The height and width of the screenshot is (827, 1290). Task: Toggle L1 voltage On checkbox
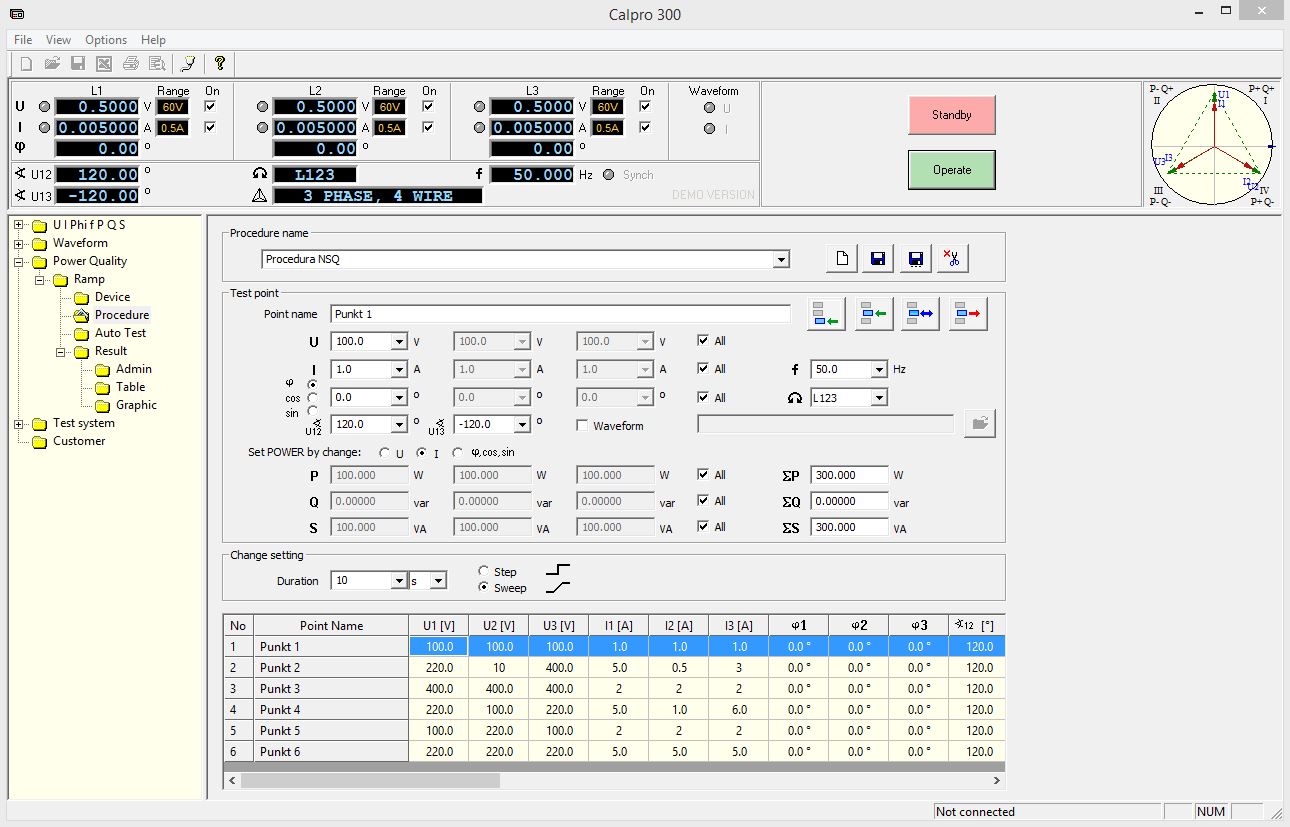tap(210, 106)
